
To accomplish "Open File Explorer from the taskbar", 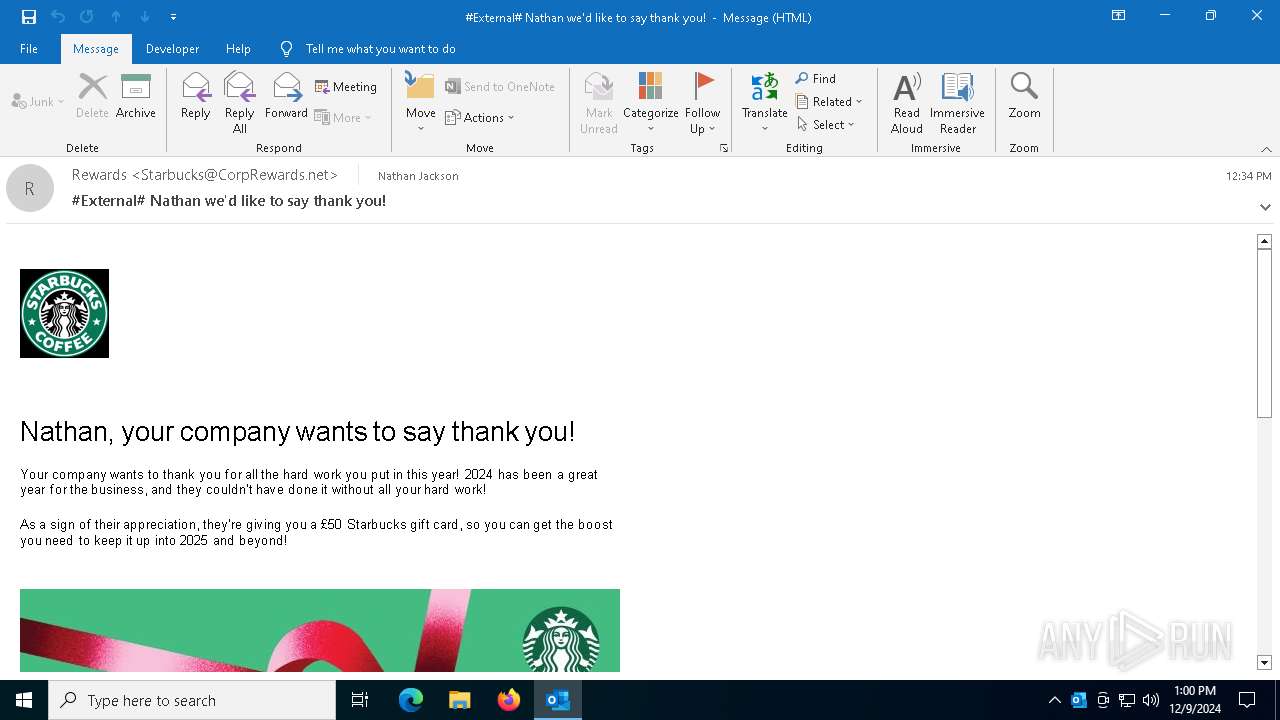I will pyautogui.click(x=460, y=700).
